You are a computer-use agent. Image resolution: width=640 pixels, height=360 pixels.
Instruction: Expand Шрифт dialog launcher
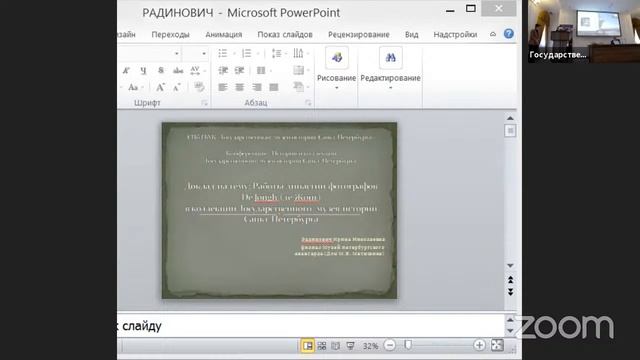point(204,103)
